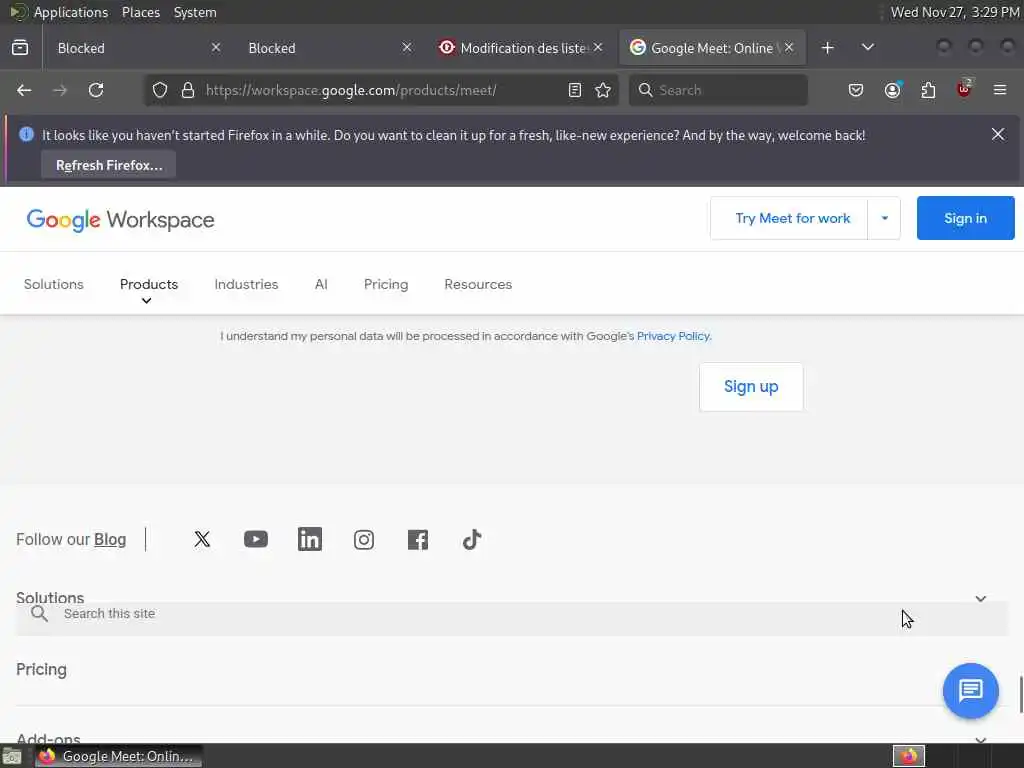Expand the Products navigation chevron
The image size is (1024, 768).
point(146,300)
